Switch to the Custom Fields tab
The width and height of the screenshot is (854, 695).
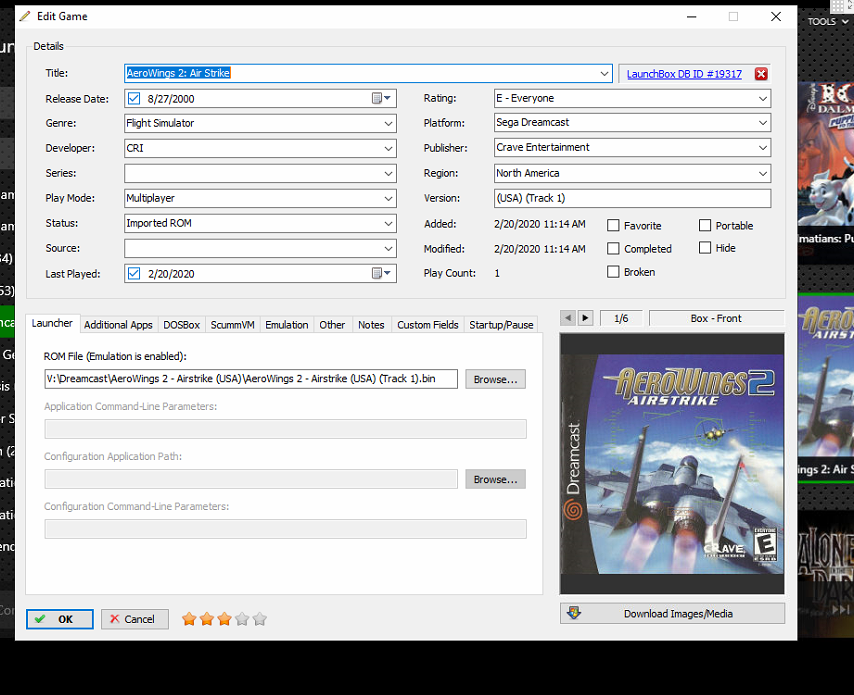click(x=428, y=325)
